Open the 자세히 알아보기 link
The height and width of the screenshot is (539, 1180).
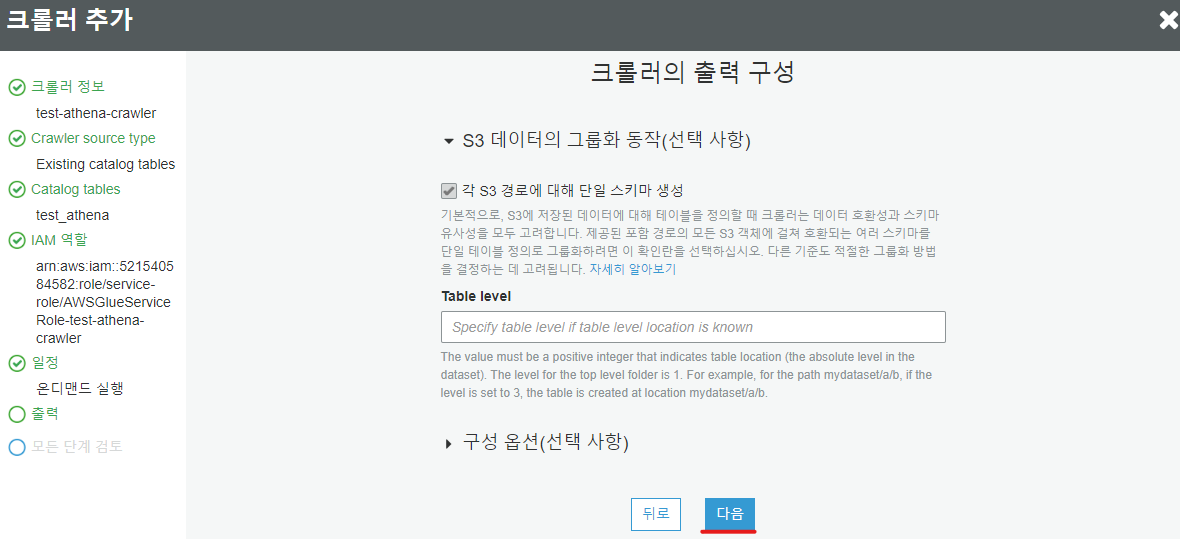pyautogui.click(x=632, y=270)
